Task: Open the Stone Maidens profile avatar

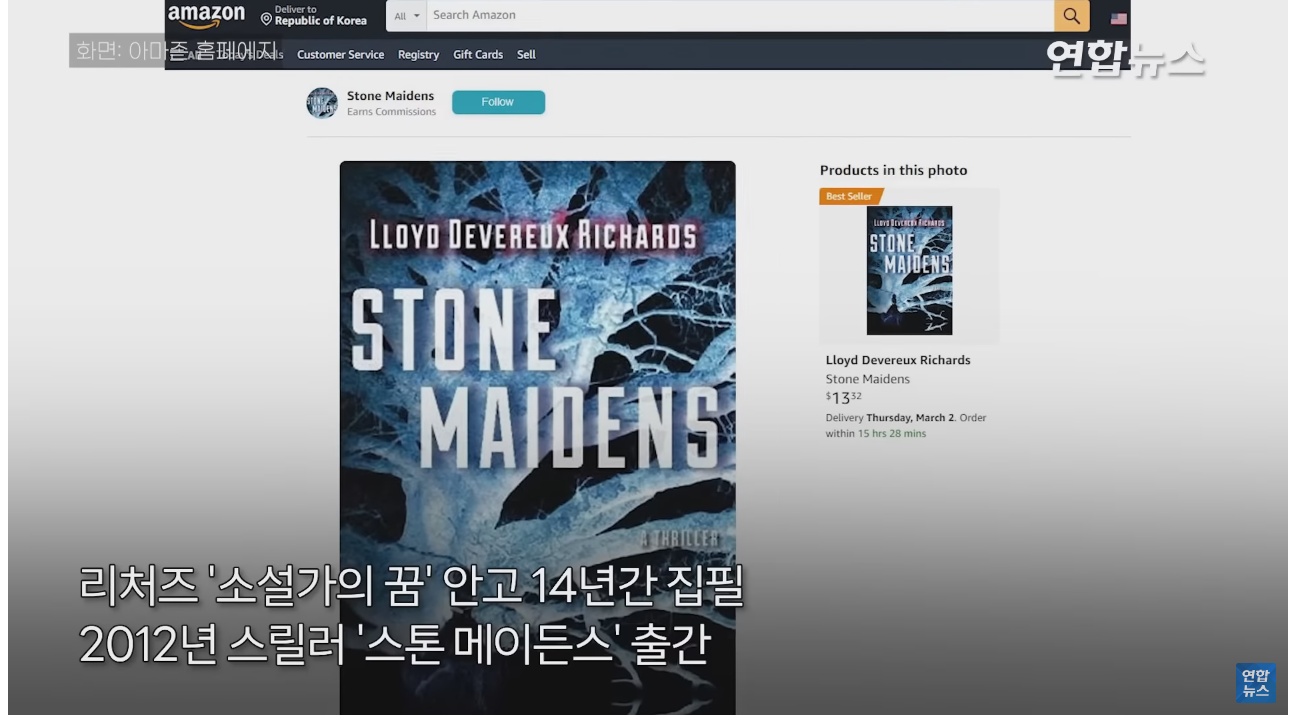Action: pyautogui.click(x=320, y=101)
